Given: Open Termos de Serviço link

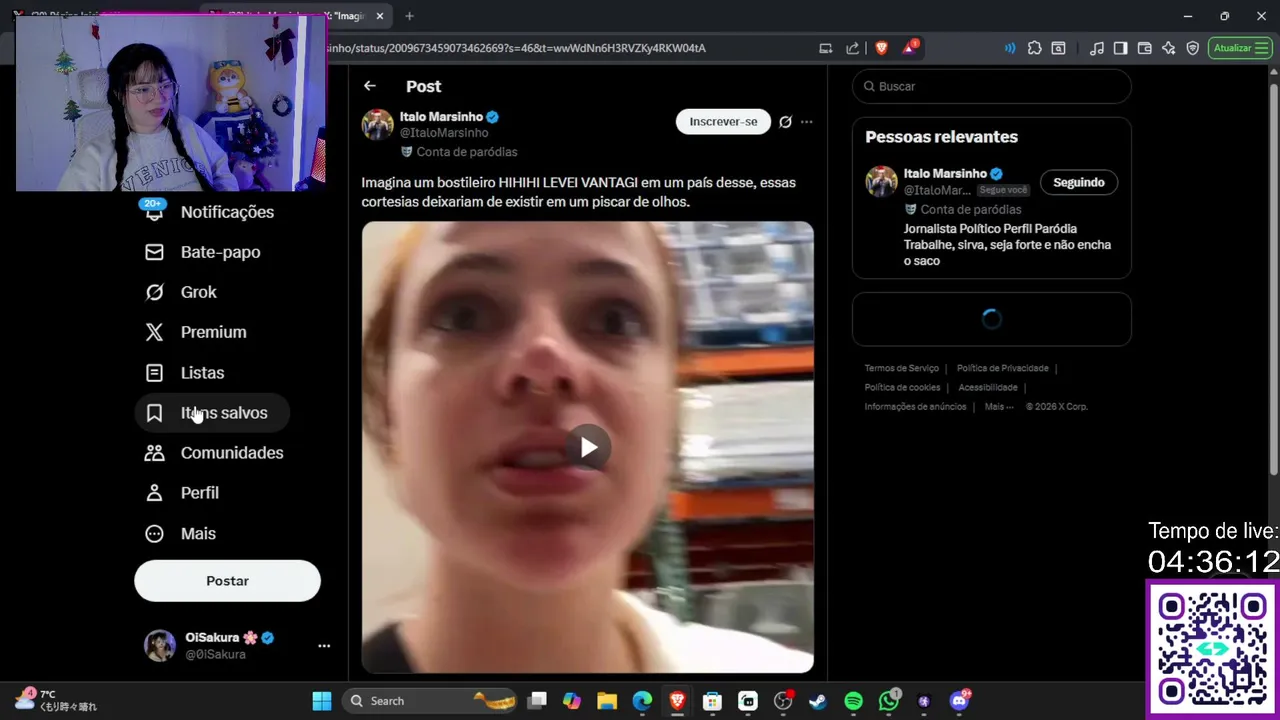Looking at the screenshot, I should pos(901,369).
